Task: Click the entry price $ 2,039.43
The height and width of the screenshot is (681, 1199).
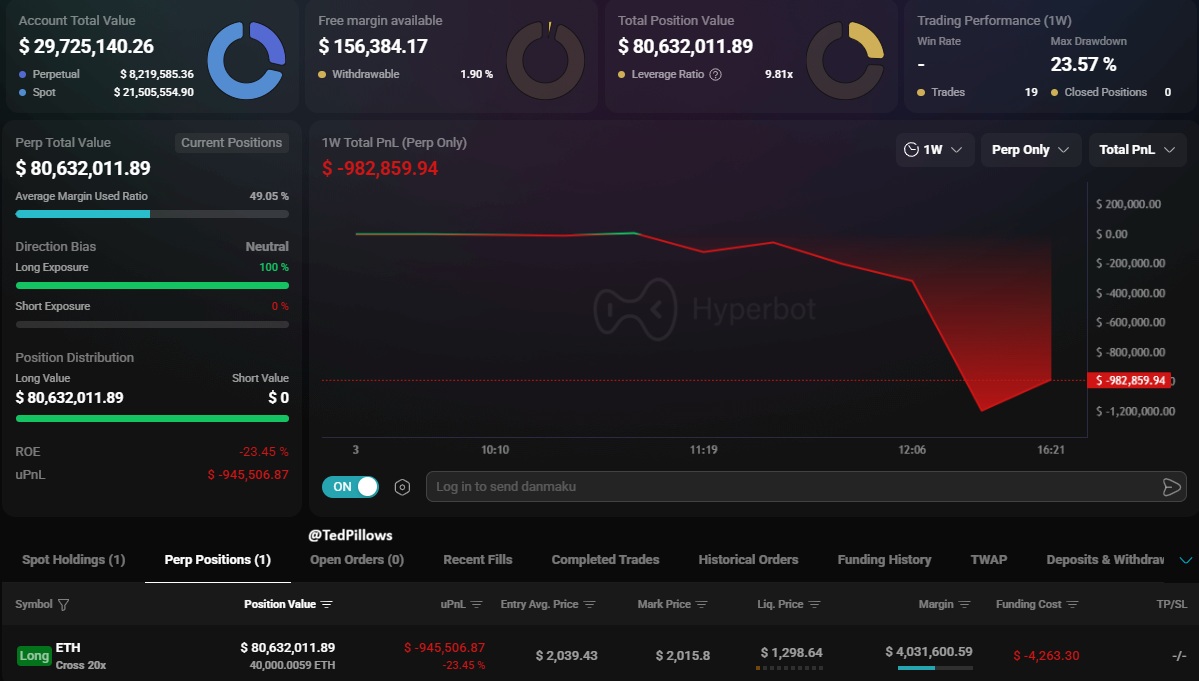Action: tap(567, 656)
